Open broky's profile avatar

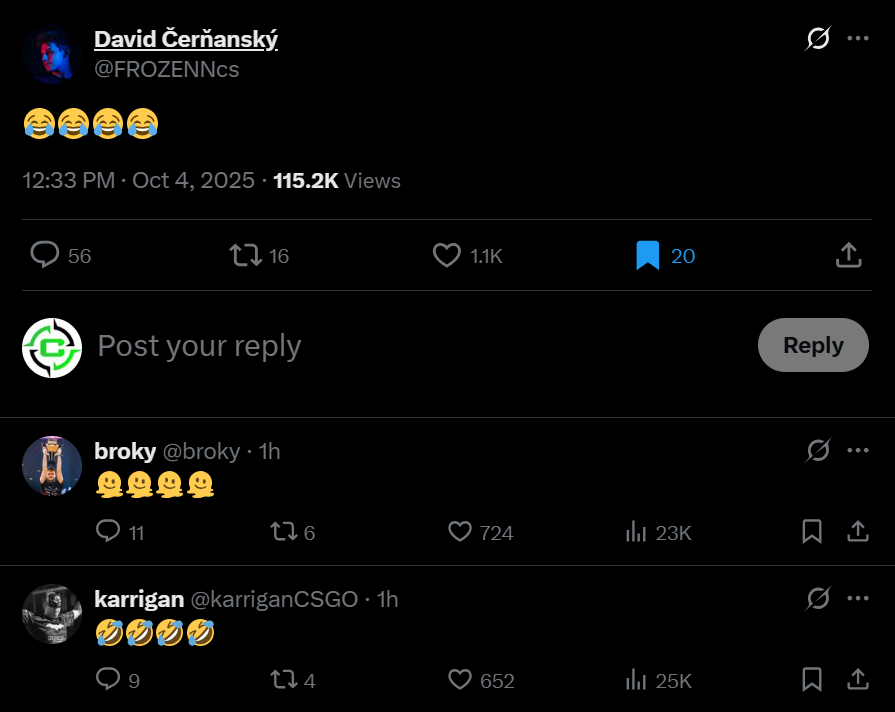click(52, 466)
